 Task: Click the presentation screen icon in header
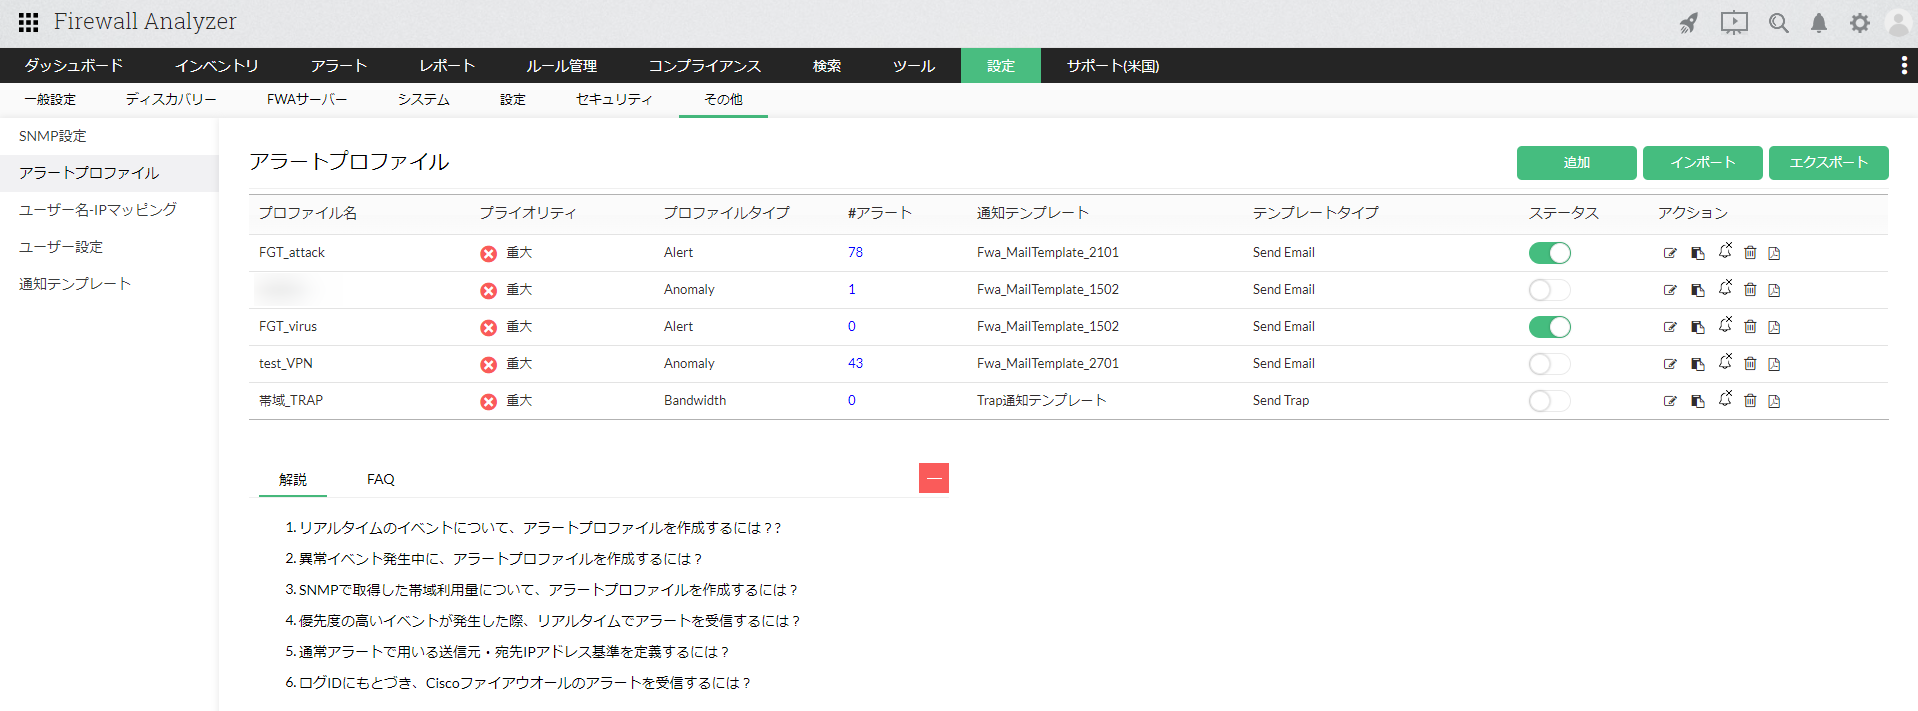[x=1734, y=23]
